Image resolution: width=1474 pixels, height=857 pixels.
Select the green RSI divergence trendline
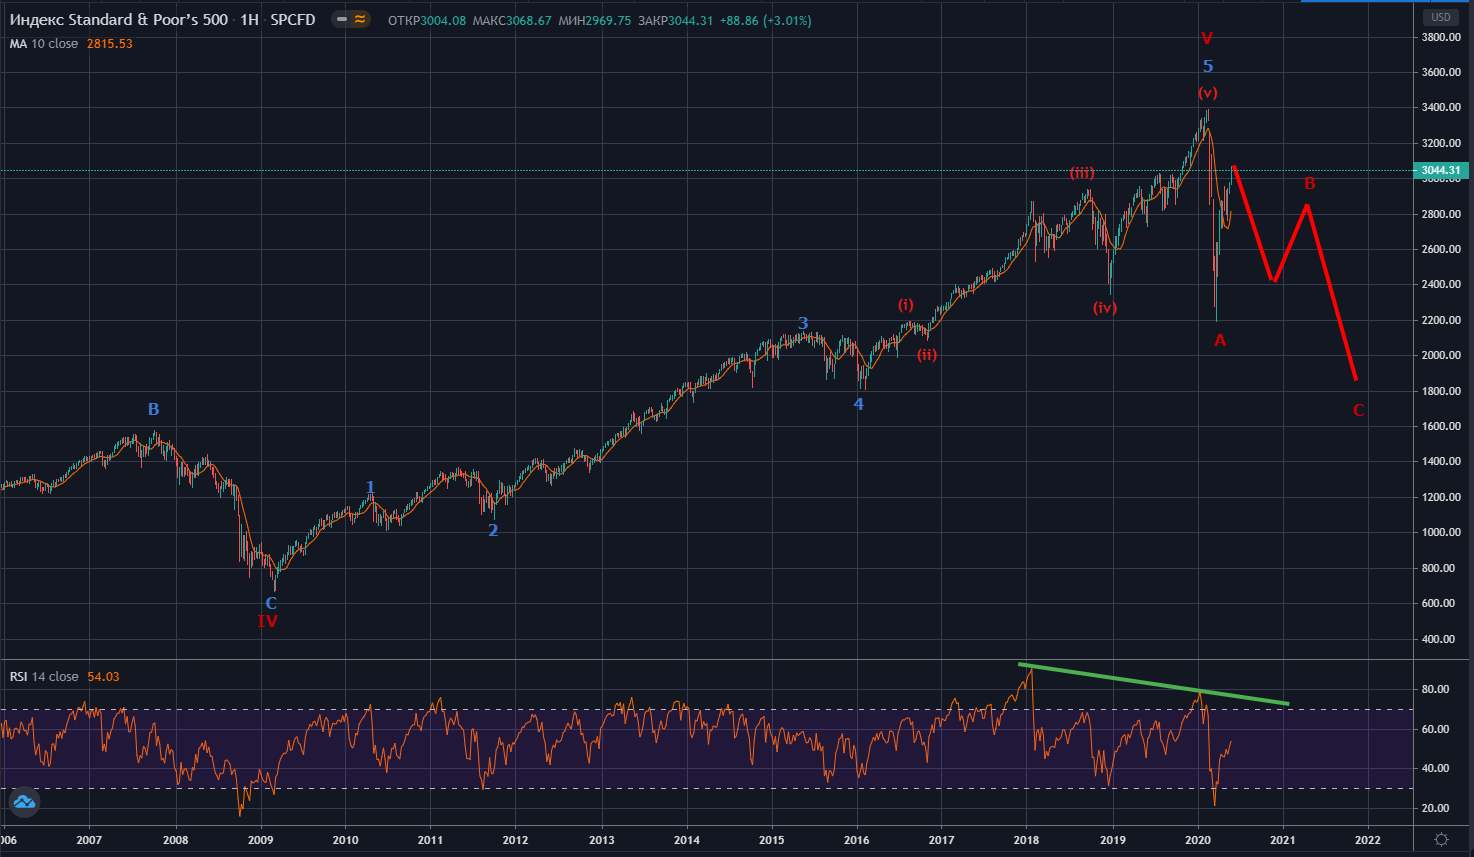tap(1153, 684)
